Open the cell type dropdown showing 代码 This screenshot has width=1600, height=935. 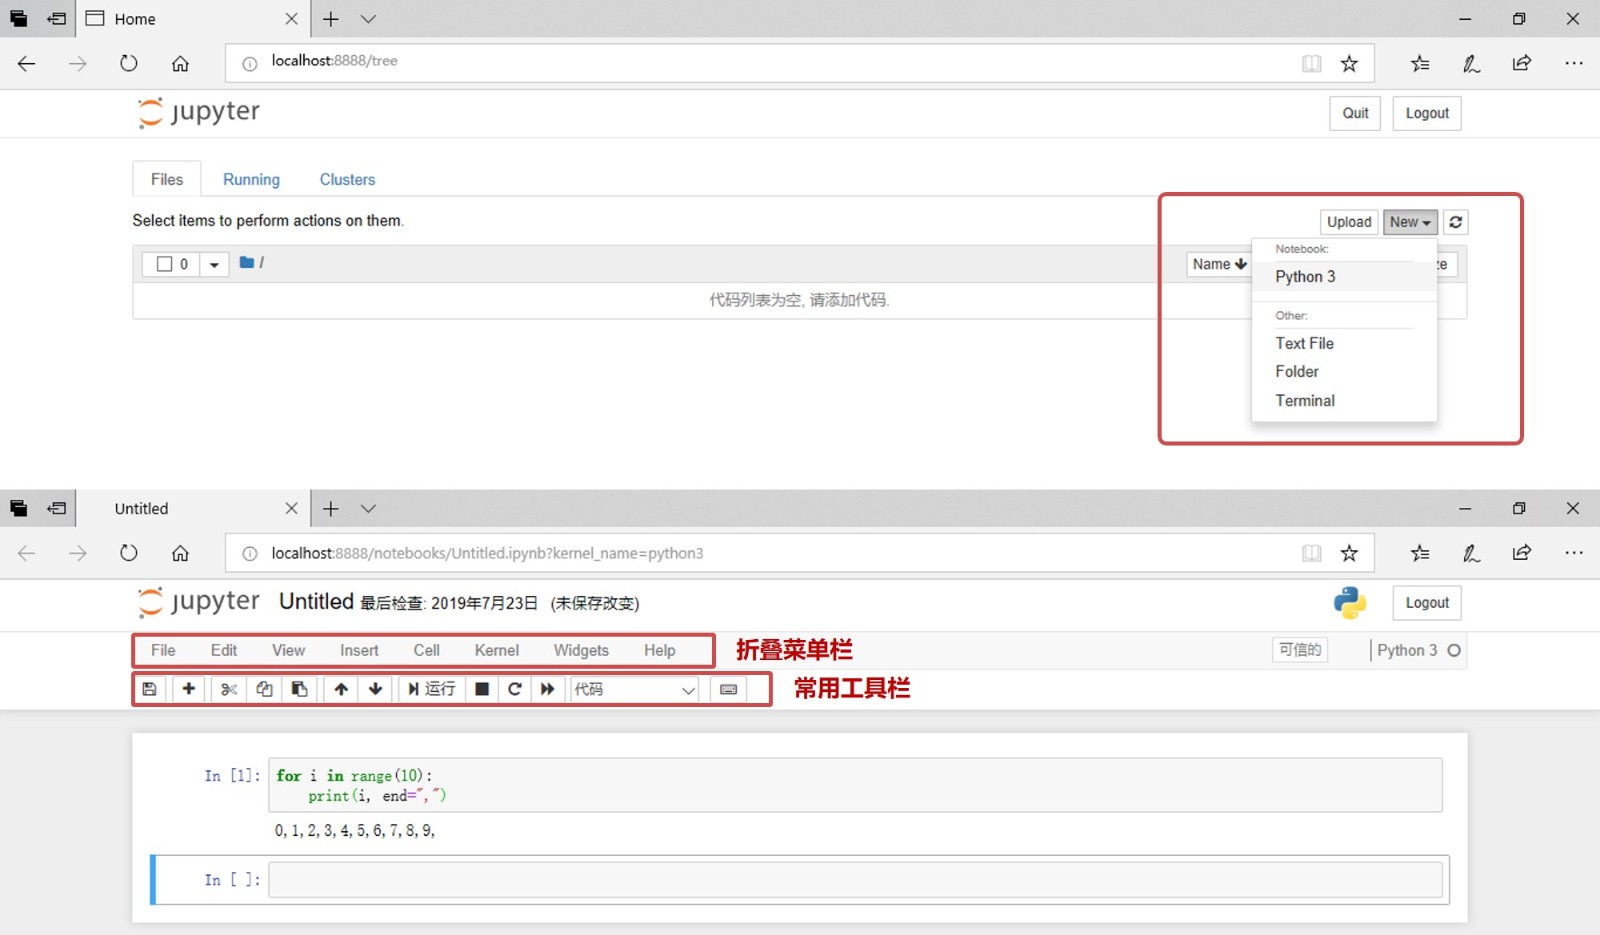[635, 689]
